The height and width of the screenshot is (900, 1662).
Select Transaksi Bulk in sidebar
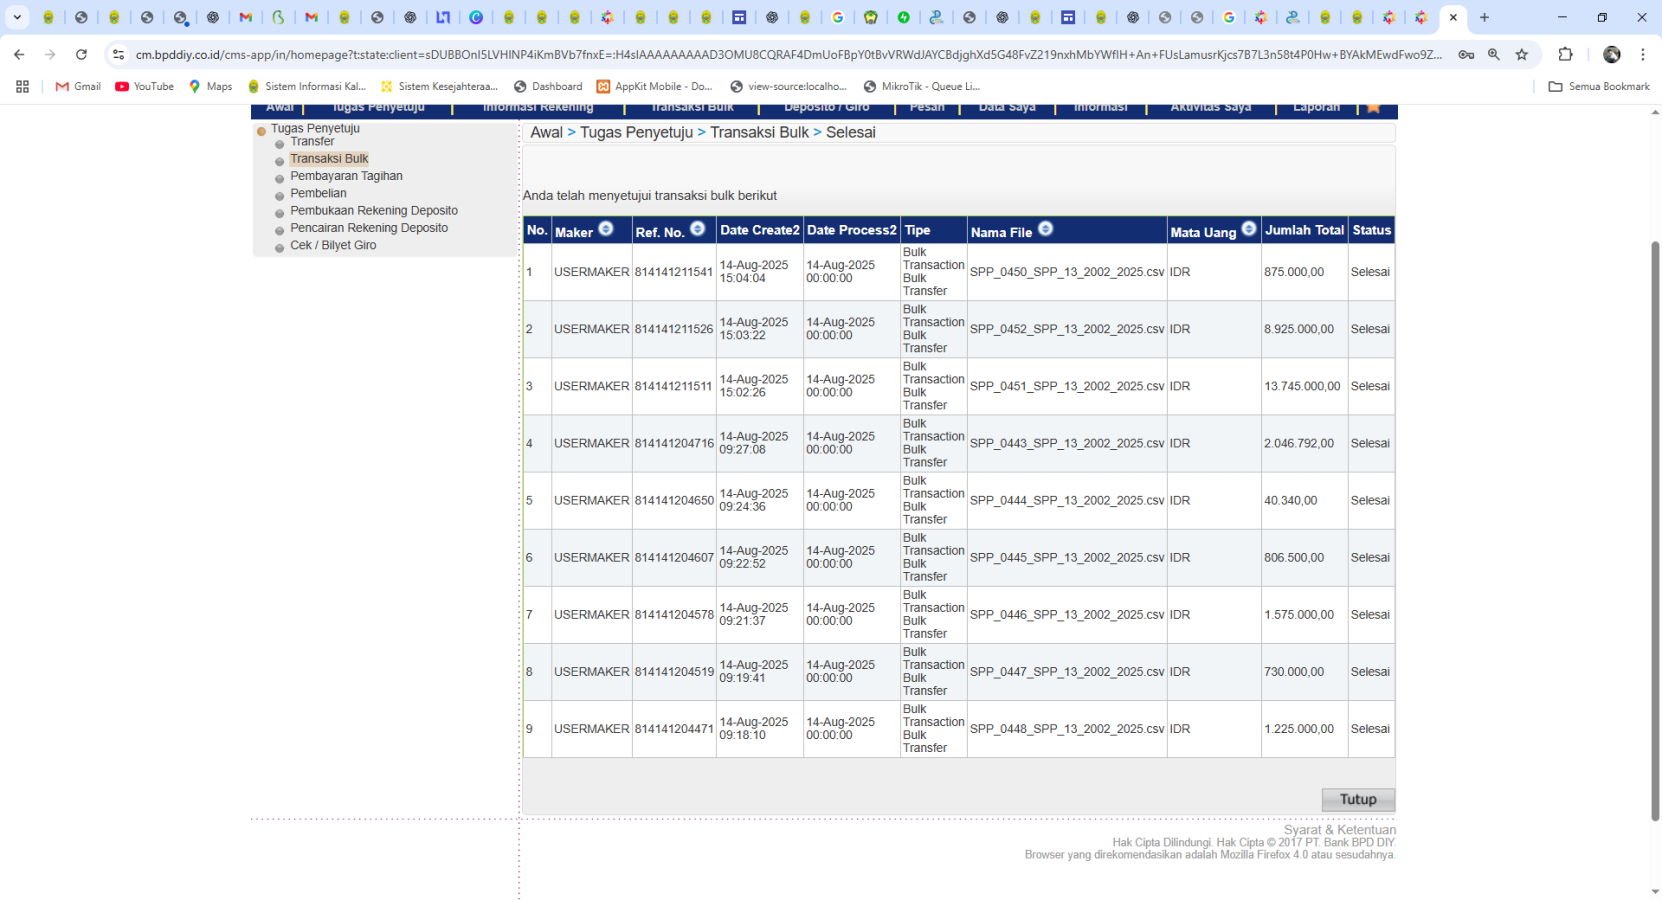[x=329, y=158]
